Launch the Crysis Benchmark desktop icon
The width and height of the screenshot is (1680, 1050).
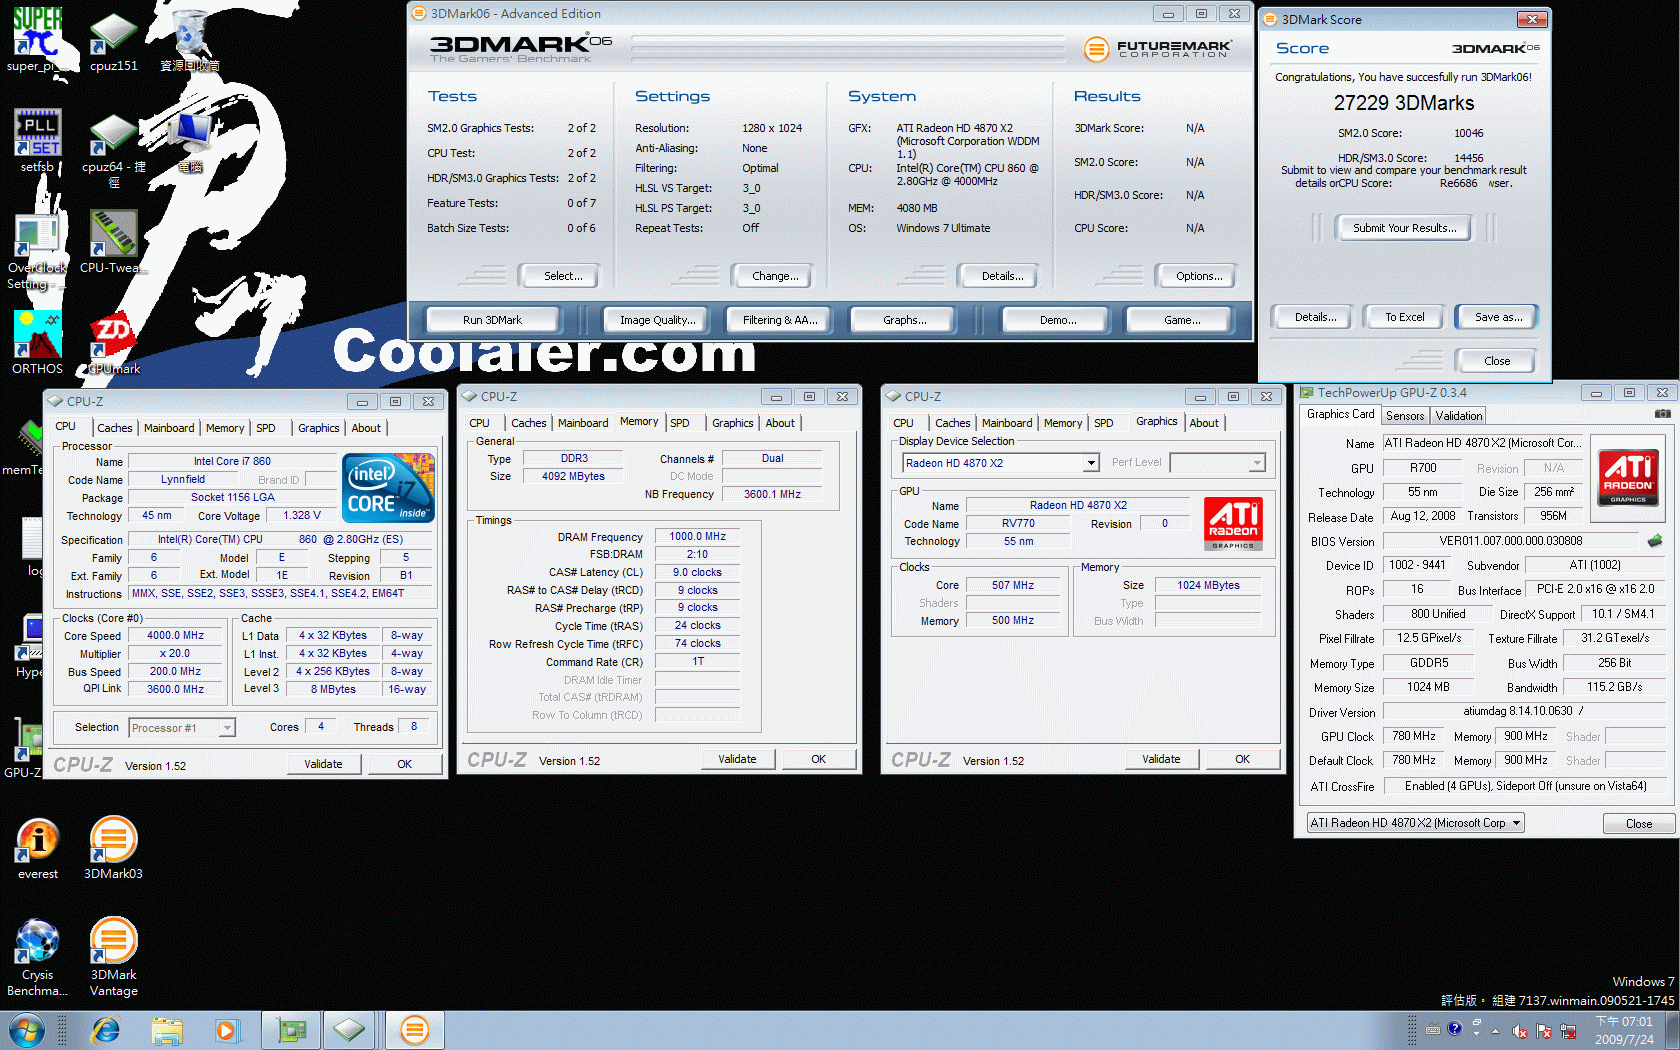tap(37, 957)
